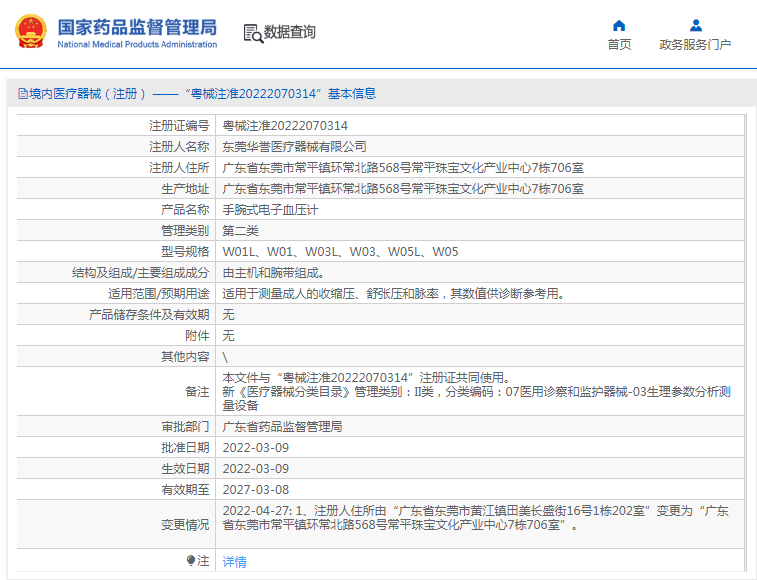Click the 备注 row label
The height and width of the screenshot is (580, 757).
(197, 392)
